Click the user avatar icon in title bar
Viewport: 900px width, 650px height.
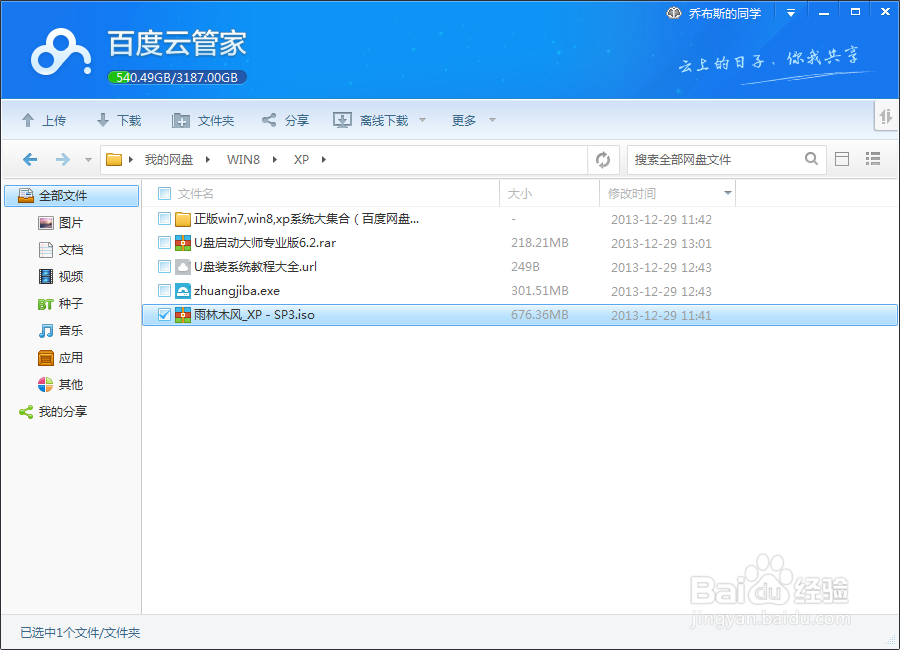[x=674, y=13]
